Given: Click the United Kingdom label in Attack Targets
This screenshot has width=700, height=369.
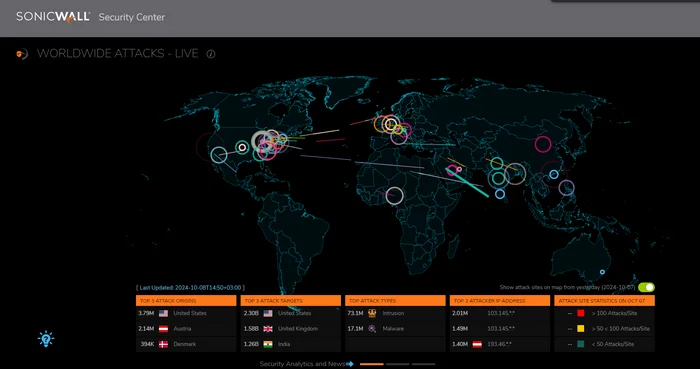Looking at the screenshot, I should pyautogui.click(x=298, y=329).
